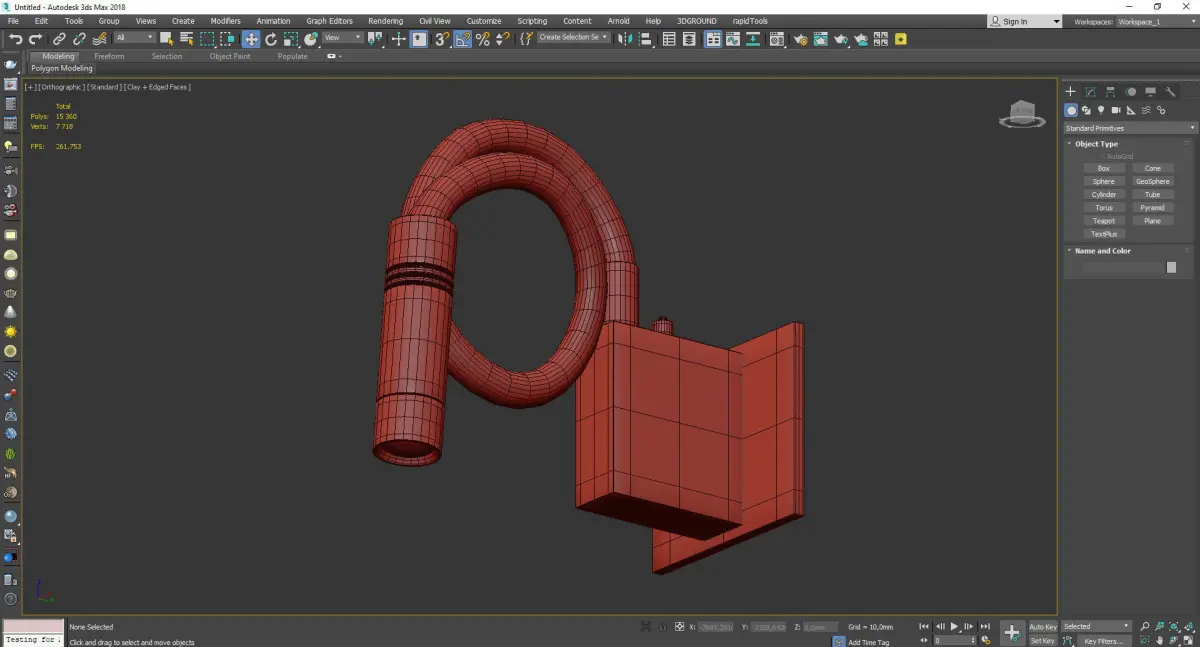The height and width of the screenshot is (647, 1200).
Task: Click the Key Filters button
Action: tap(1103, 641)
